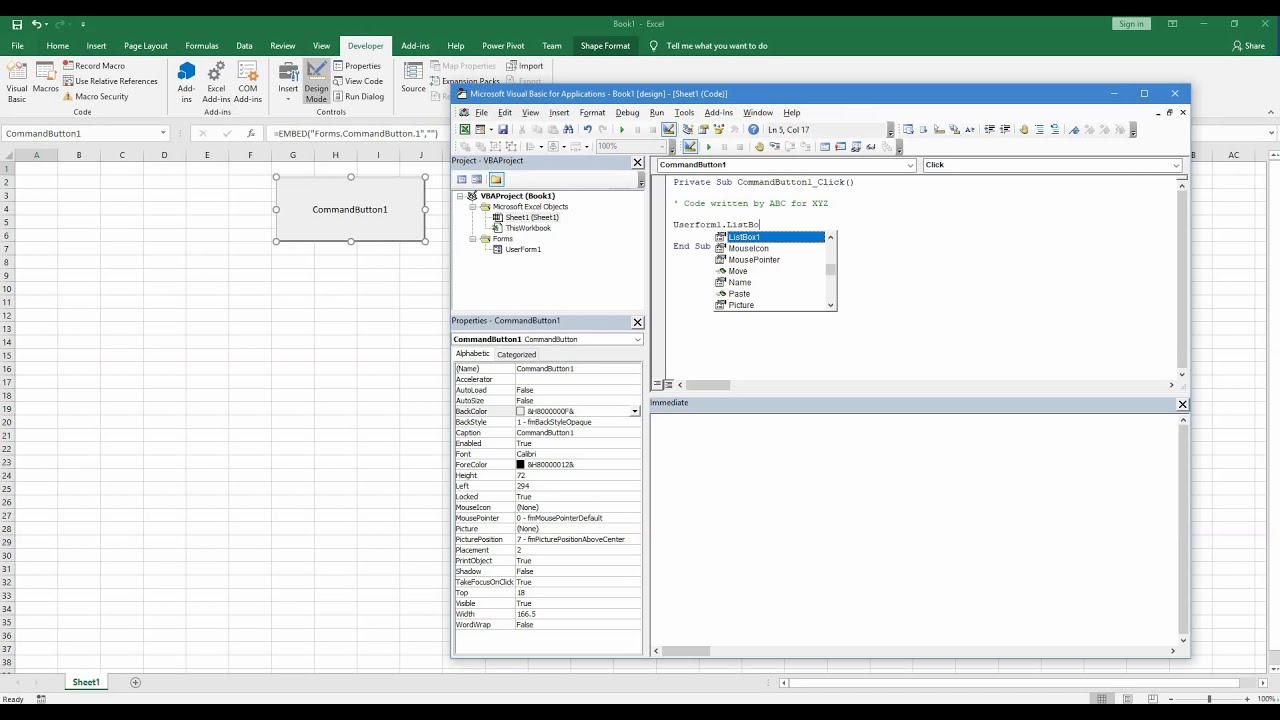The width and height of the screenshot is (1280, 720).
Task: Switch to the Formulas ribbon tab
Action: (201, 46)
